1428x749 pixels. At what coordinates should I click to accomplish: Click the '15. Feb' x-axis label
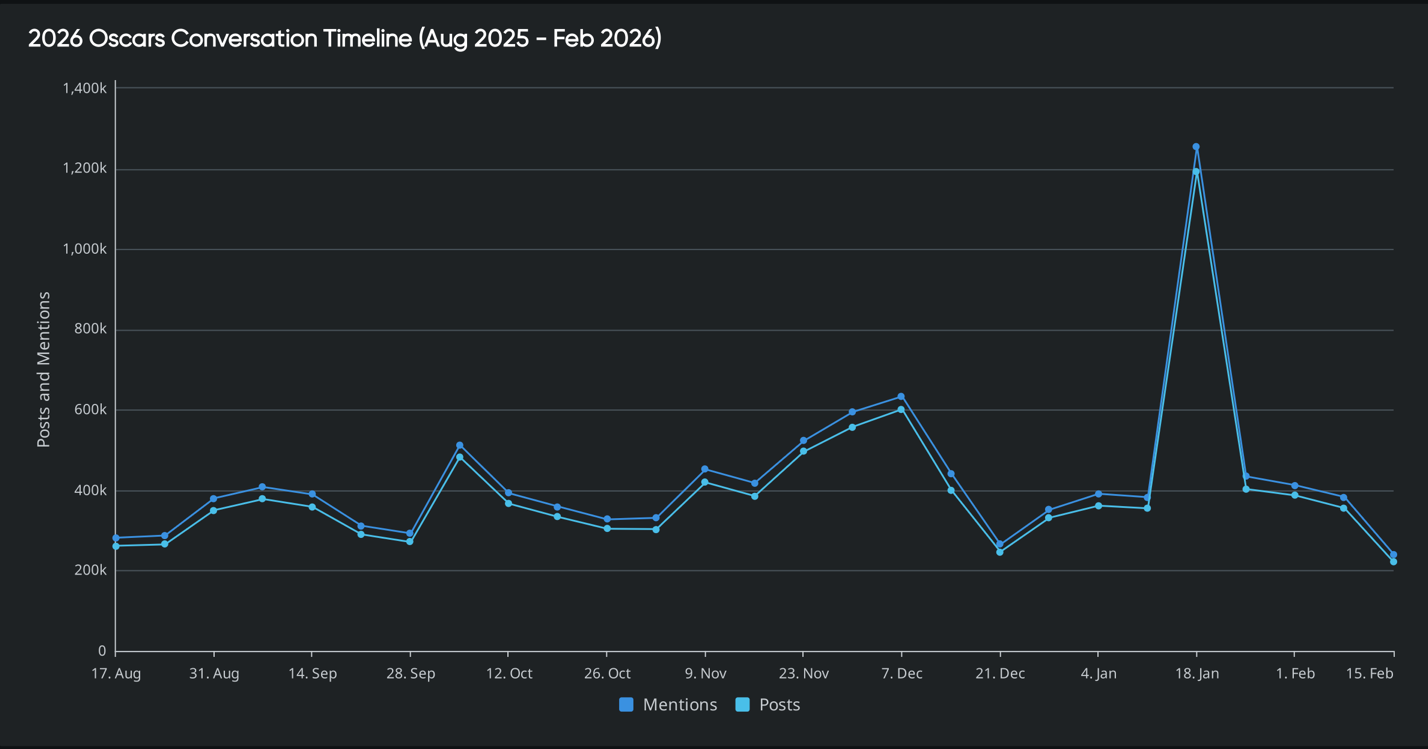[1369, 674]
